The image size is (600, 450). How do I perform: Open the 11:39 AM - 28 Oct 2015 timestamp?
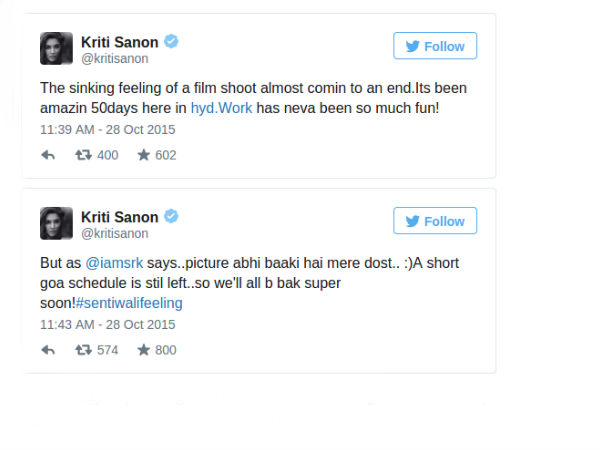pyautogui.click(x=107, y=130)
